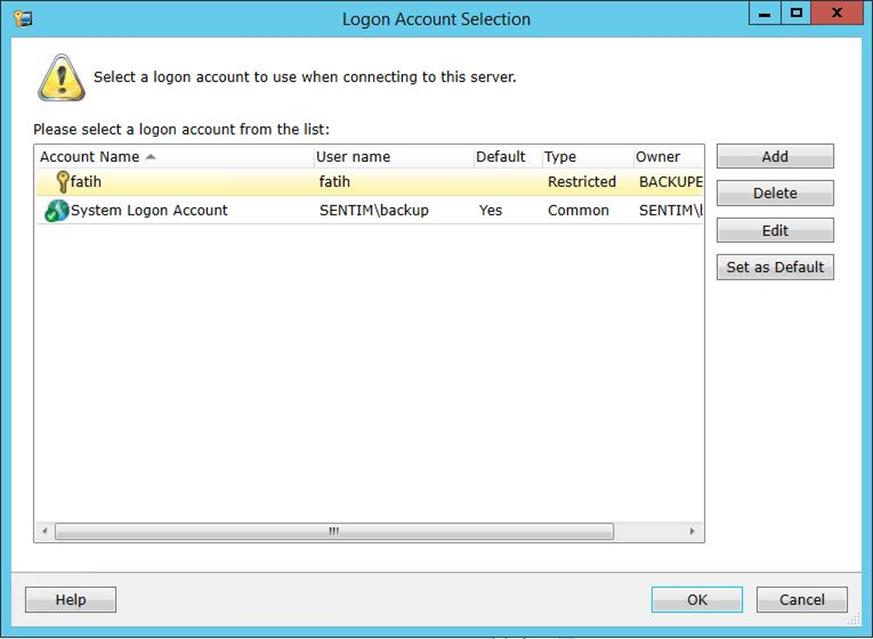Click the application icon in title bar
Viewport: 873px width, 639px height.
point(23,18)
